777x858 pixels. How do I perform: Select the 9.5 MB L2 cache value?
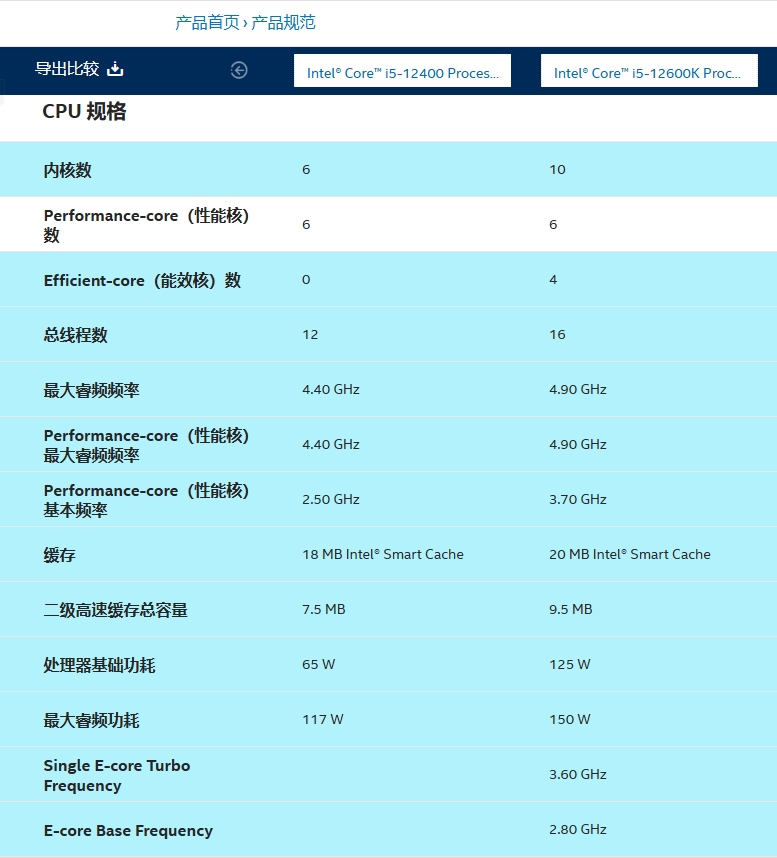pos(571,609)
